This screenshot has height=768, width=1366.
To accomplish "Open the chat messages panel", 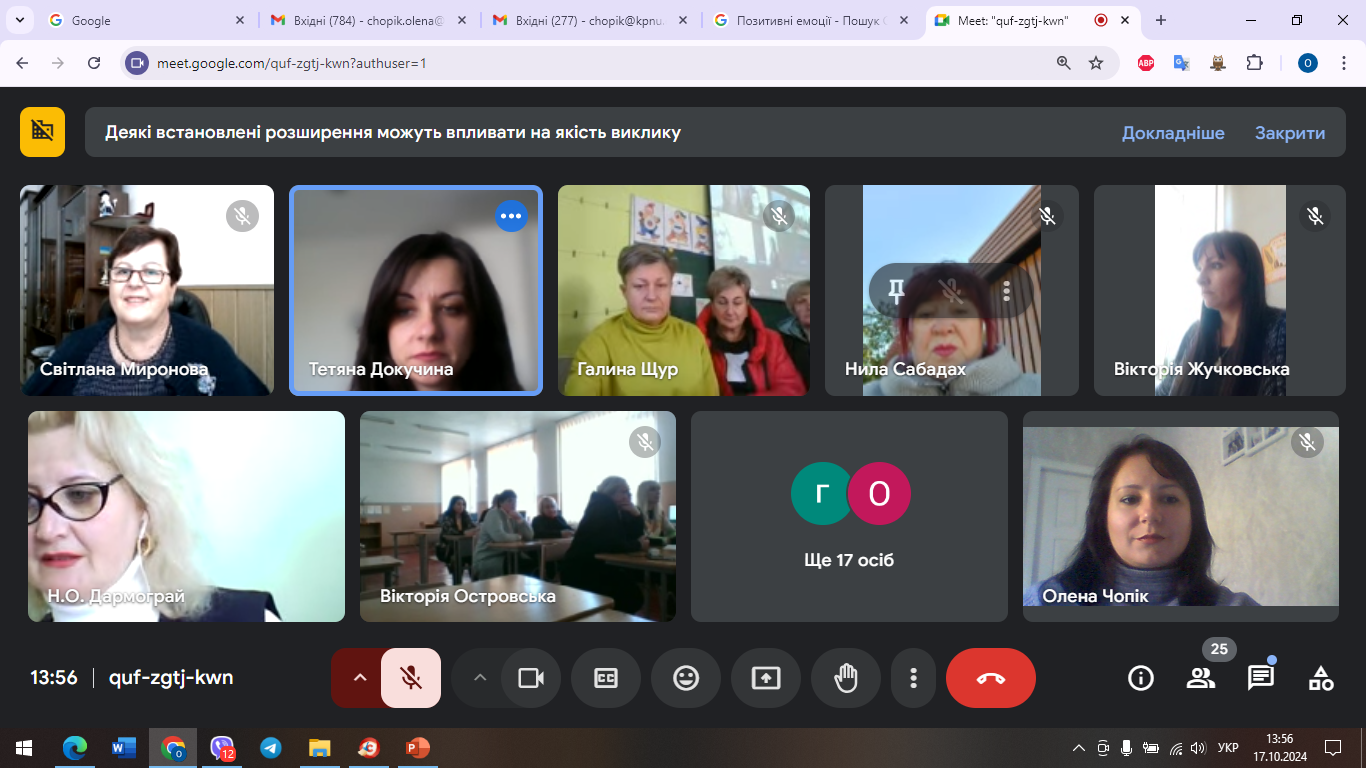I will [x=1261, y=678].
